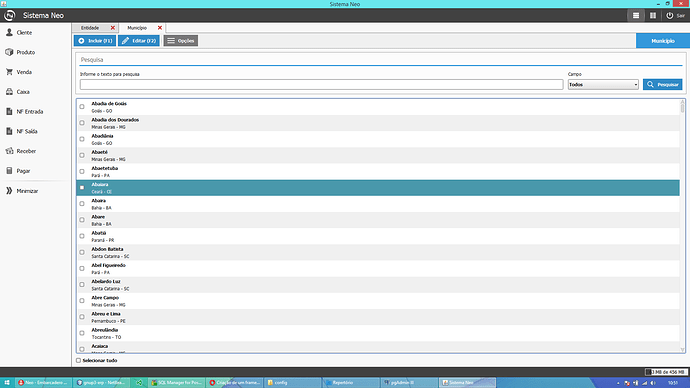Viewport: 690px width, 388px height.
Task: Enable the Selecionar tudo checkbox
Action: pyautogui.click(x=78, y=360)
